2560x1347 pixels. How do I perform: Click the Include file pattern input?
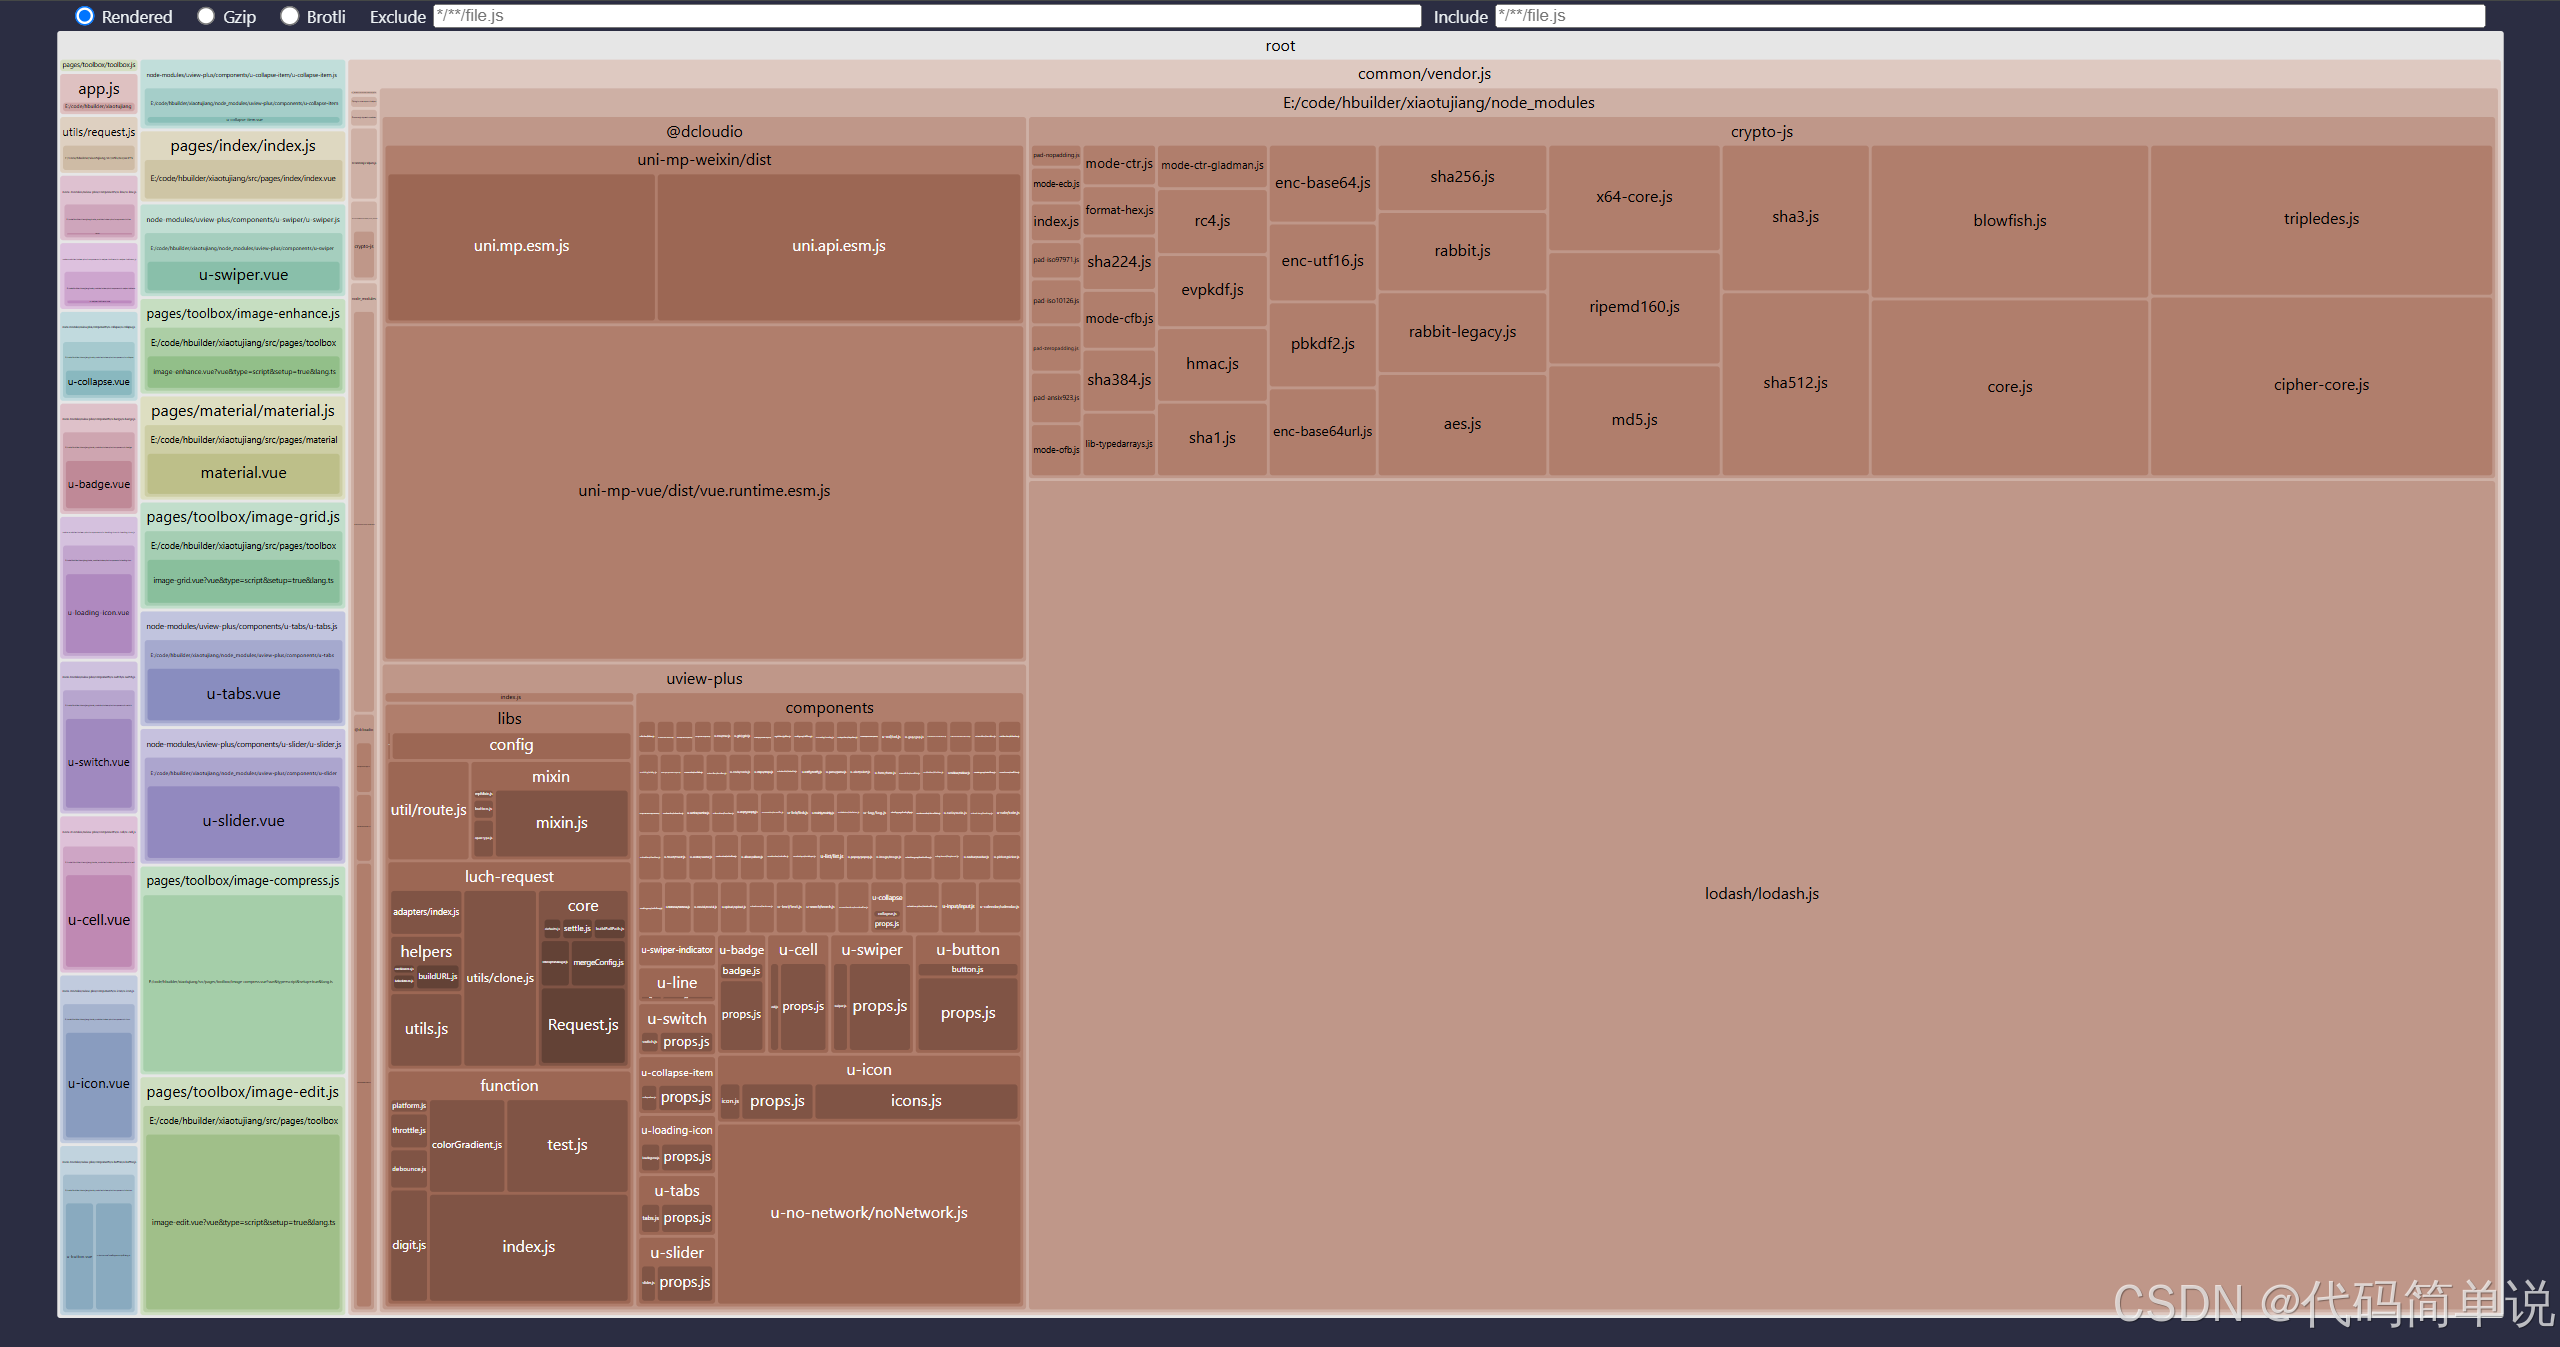pos(1990,16)
